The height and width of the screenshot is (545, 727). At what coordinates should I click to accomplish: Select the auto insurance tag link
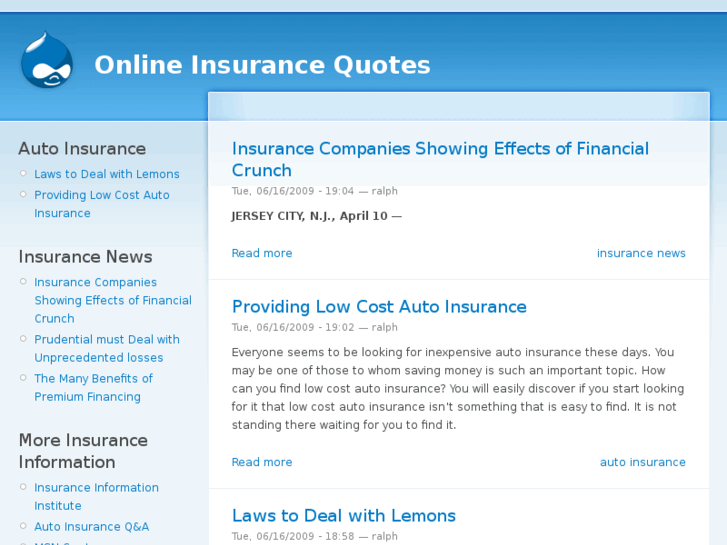[x=642, y=462]
